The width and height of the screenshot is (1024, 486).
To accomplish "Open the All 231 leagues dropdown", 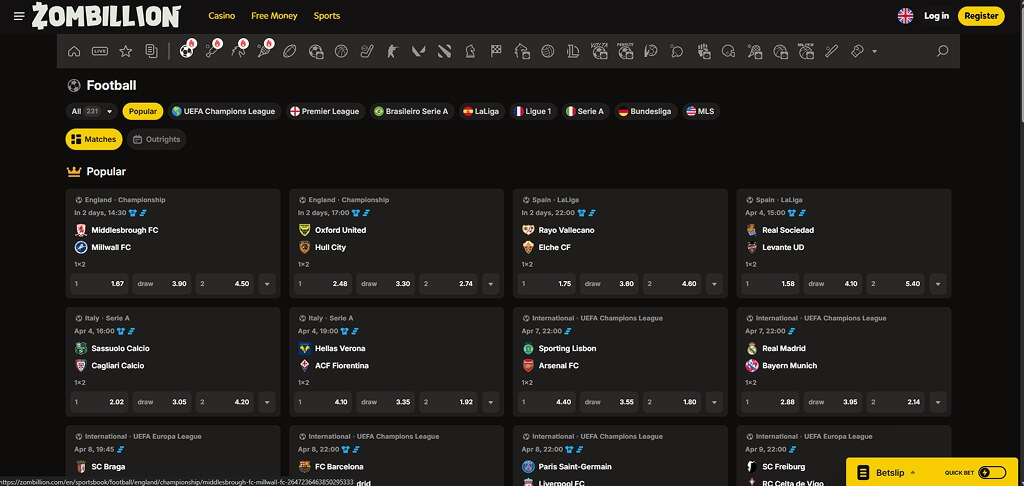I will [91, 111].
